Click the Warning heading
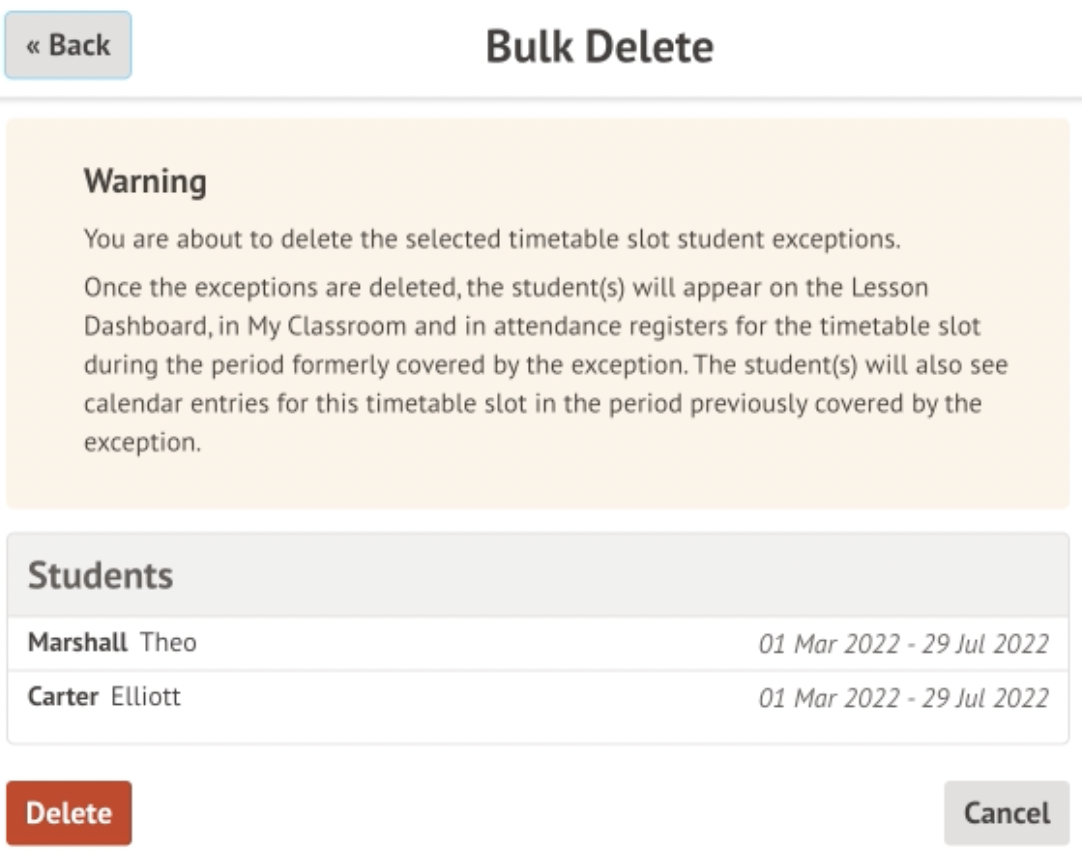Image resolution: width=1082 pixels, height=864 pixels. 145,182
